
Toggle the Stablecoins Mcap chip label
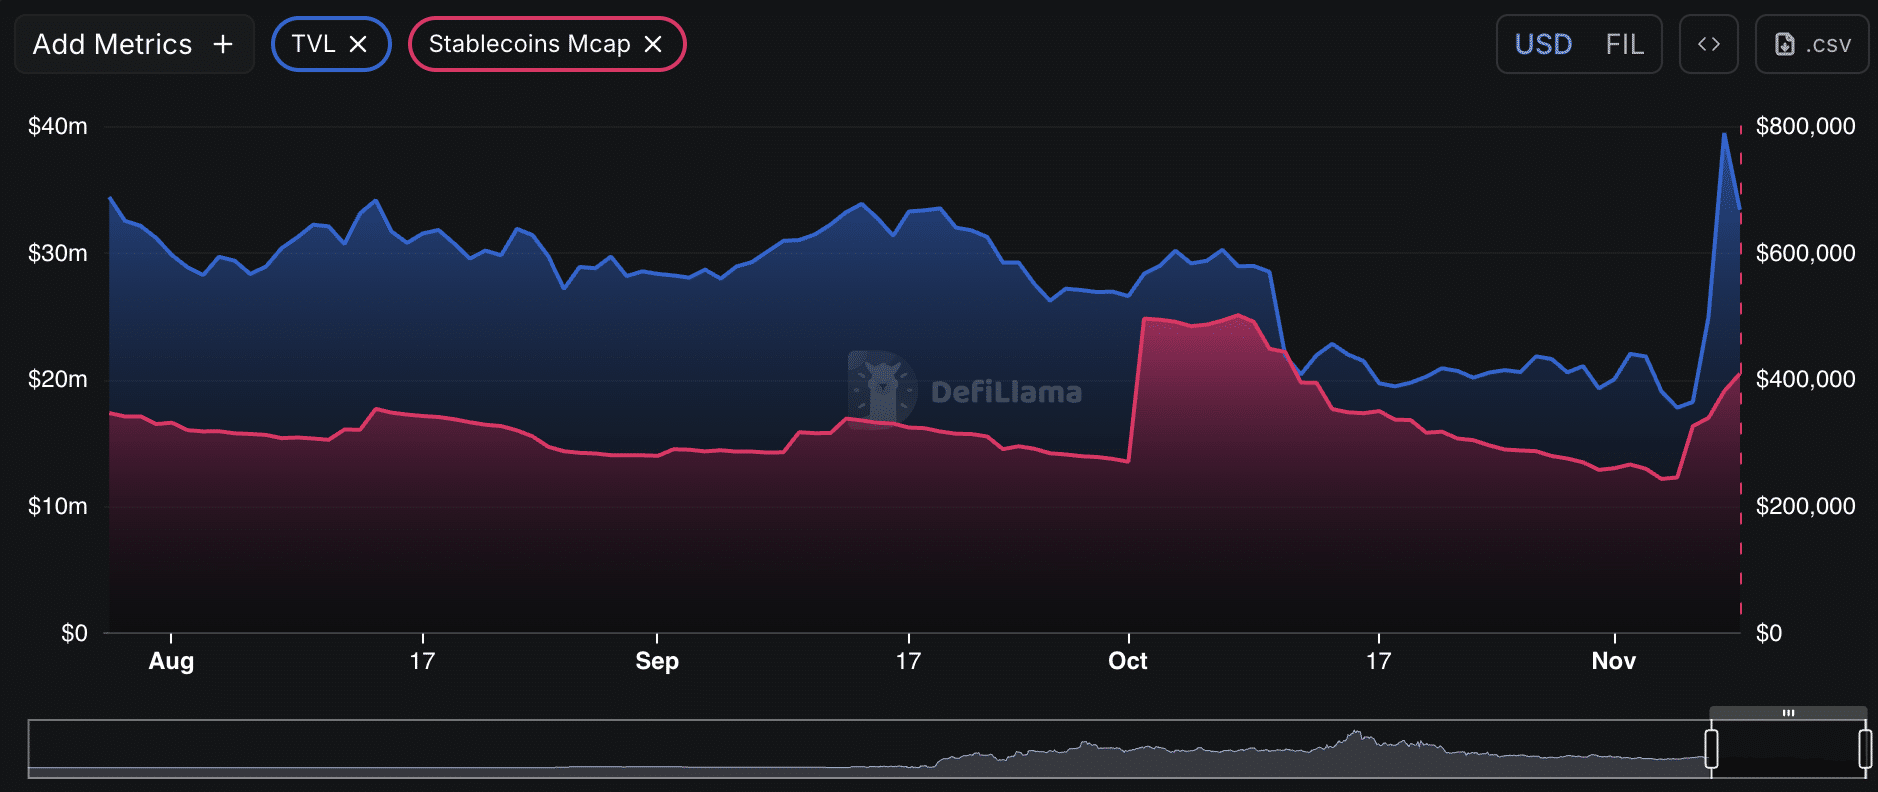pyautogui.click(x=529, y=45)
